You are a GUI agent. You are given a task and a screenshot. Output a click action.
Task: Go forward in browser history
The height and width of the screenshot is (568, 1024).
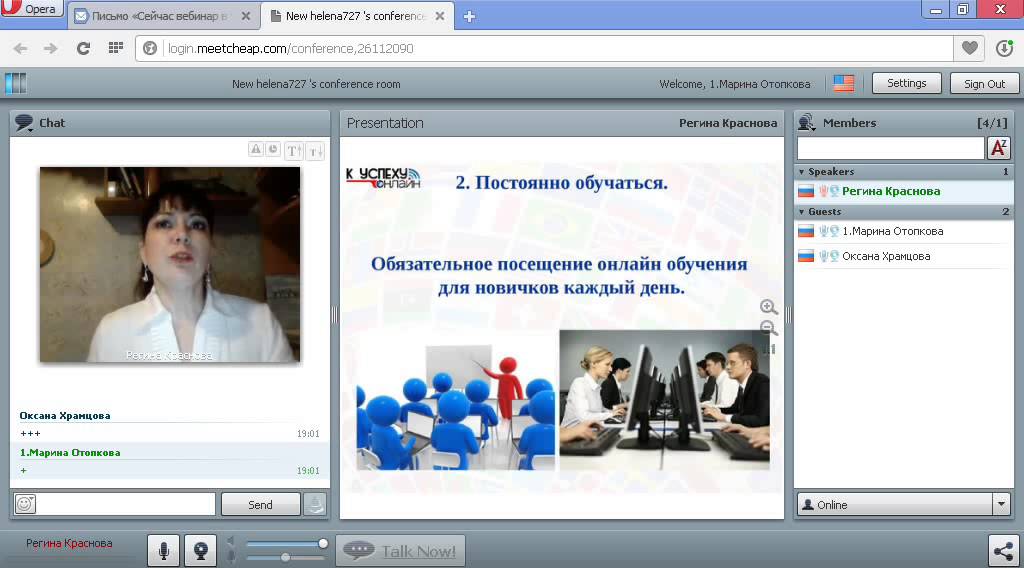(51, 48)
